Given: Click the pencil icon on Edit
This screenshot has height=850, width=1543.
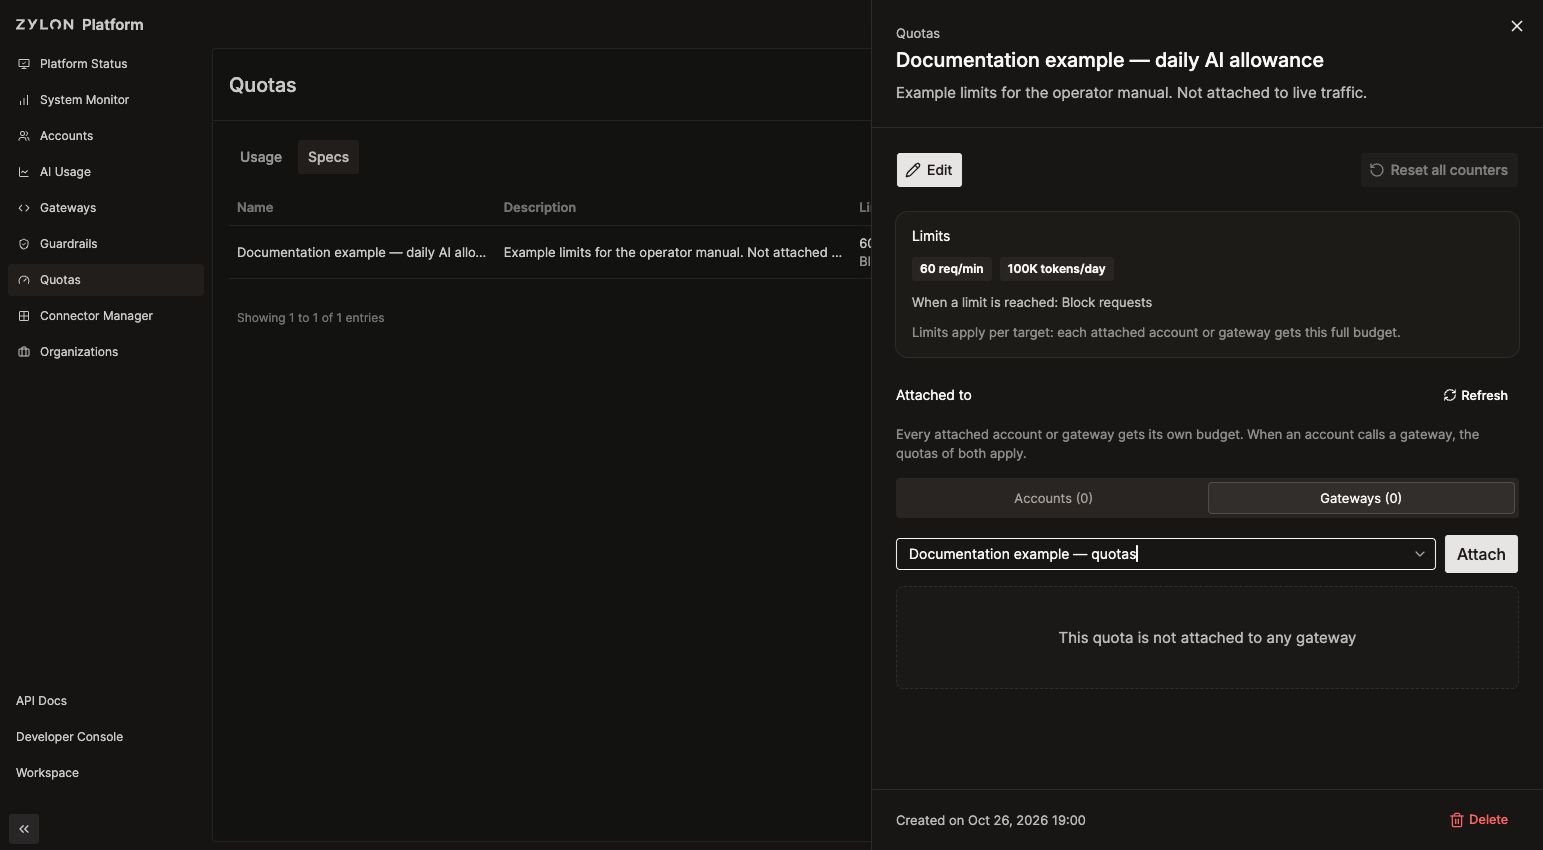Looking at the screenshot, I should [x=913, y=170].
